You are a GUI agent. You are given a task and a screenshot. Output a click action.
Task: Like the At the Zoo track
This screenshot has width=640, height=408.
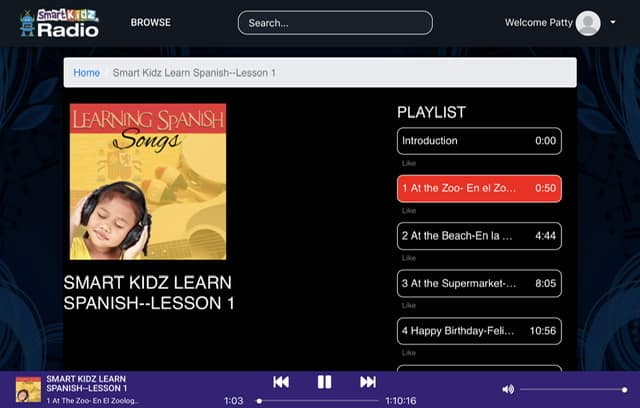point(409,211)
